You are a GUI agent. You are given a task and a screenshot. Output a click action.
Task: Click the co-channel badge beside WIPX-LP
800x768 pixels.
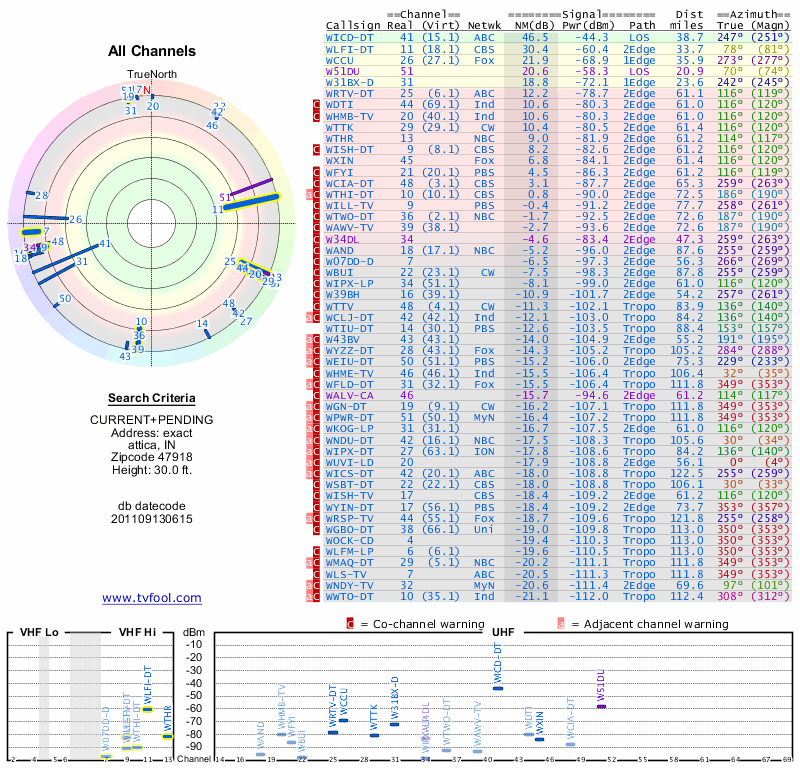click(316, 284)
